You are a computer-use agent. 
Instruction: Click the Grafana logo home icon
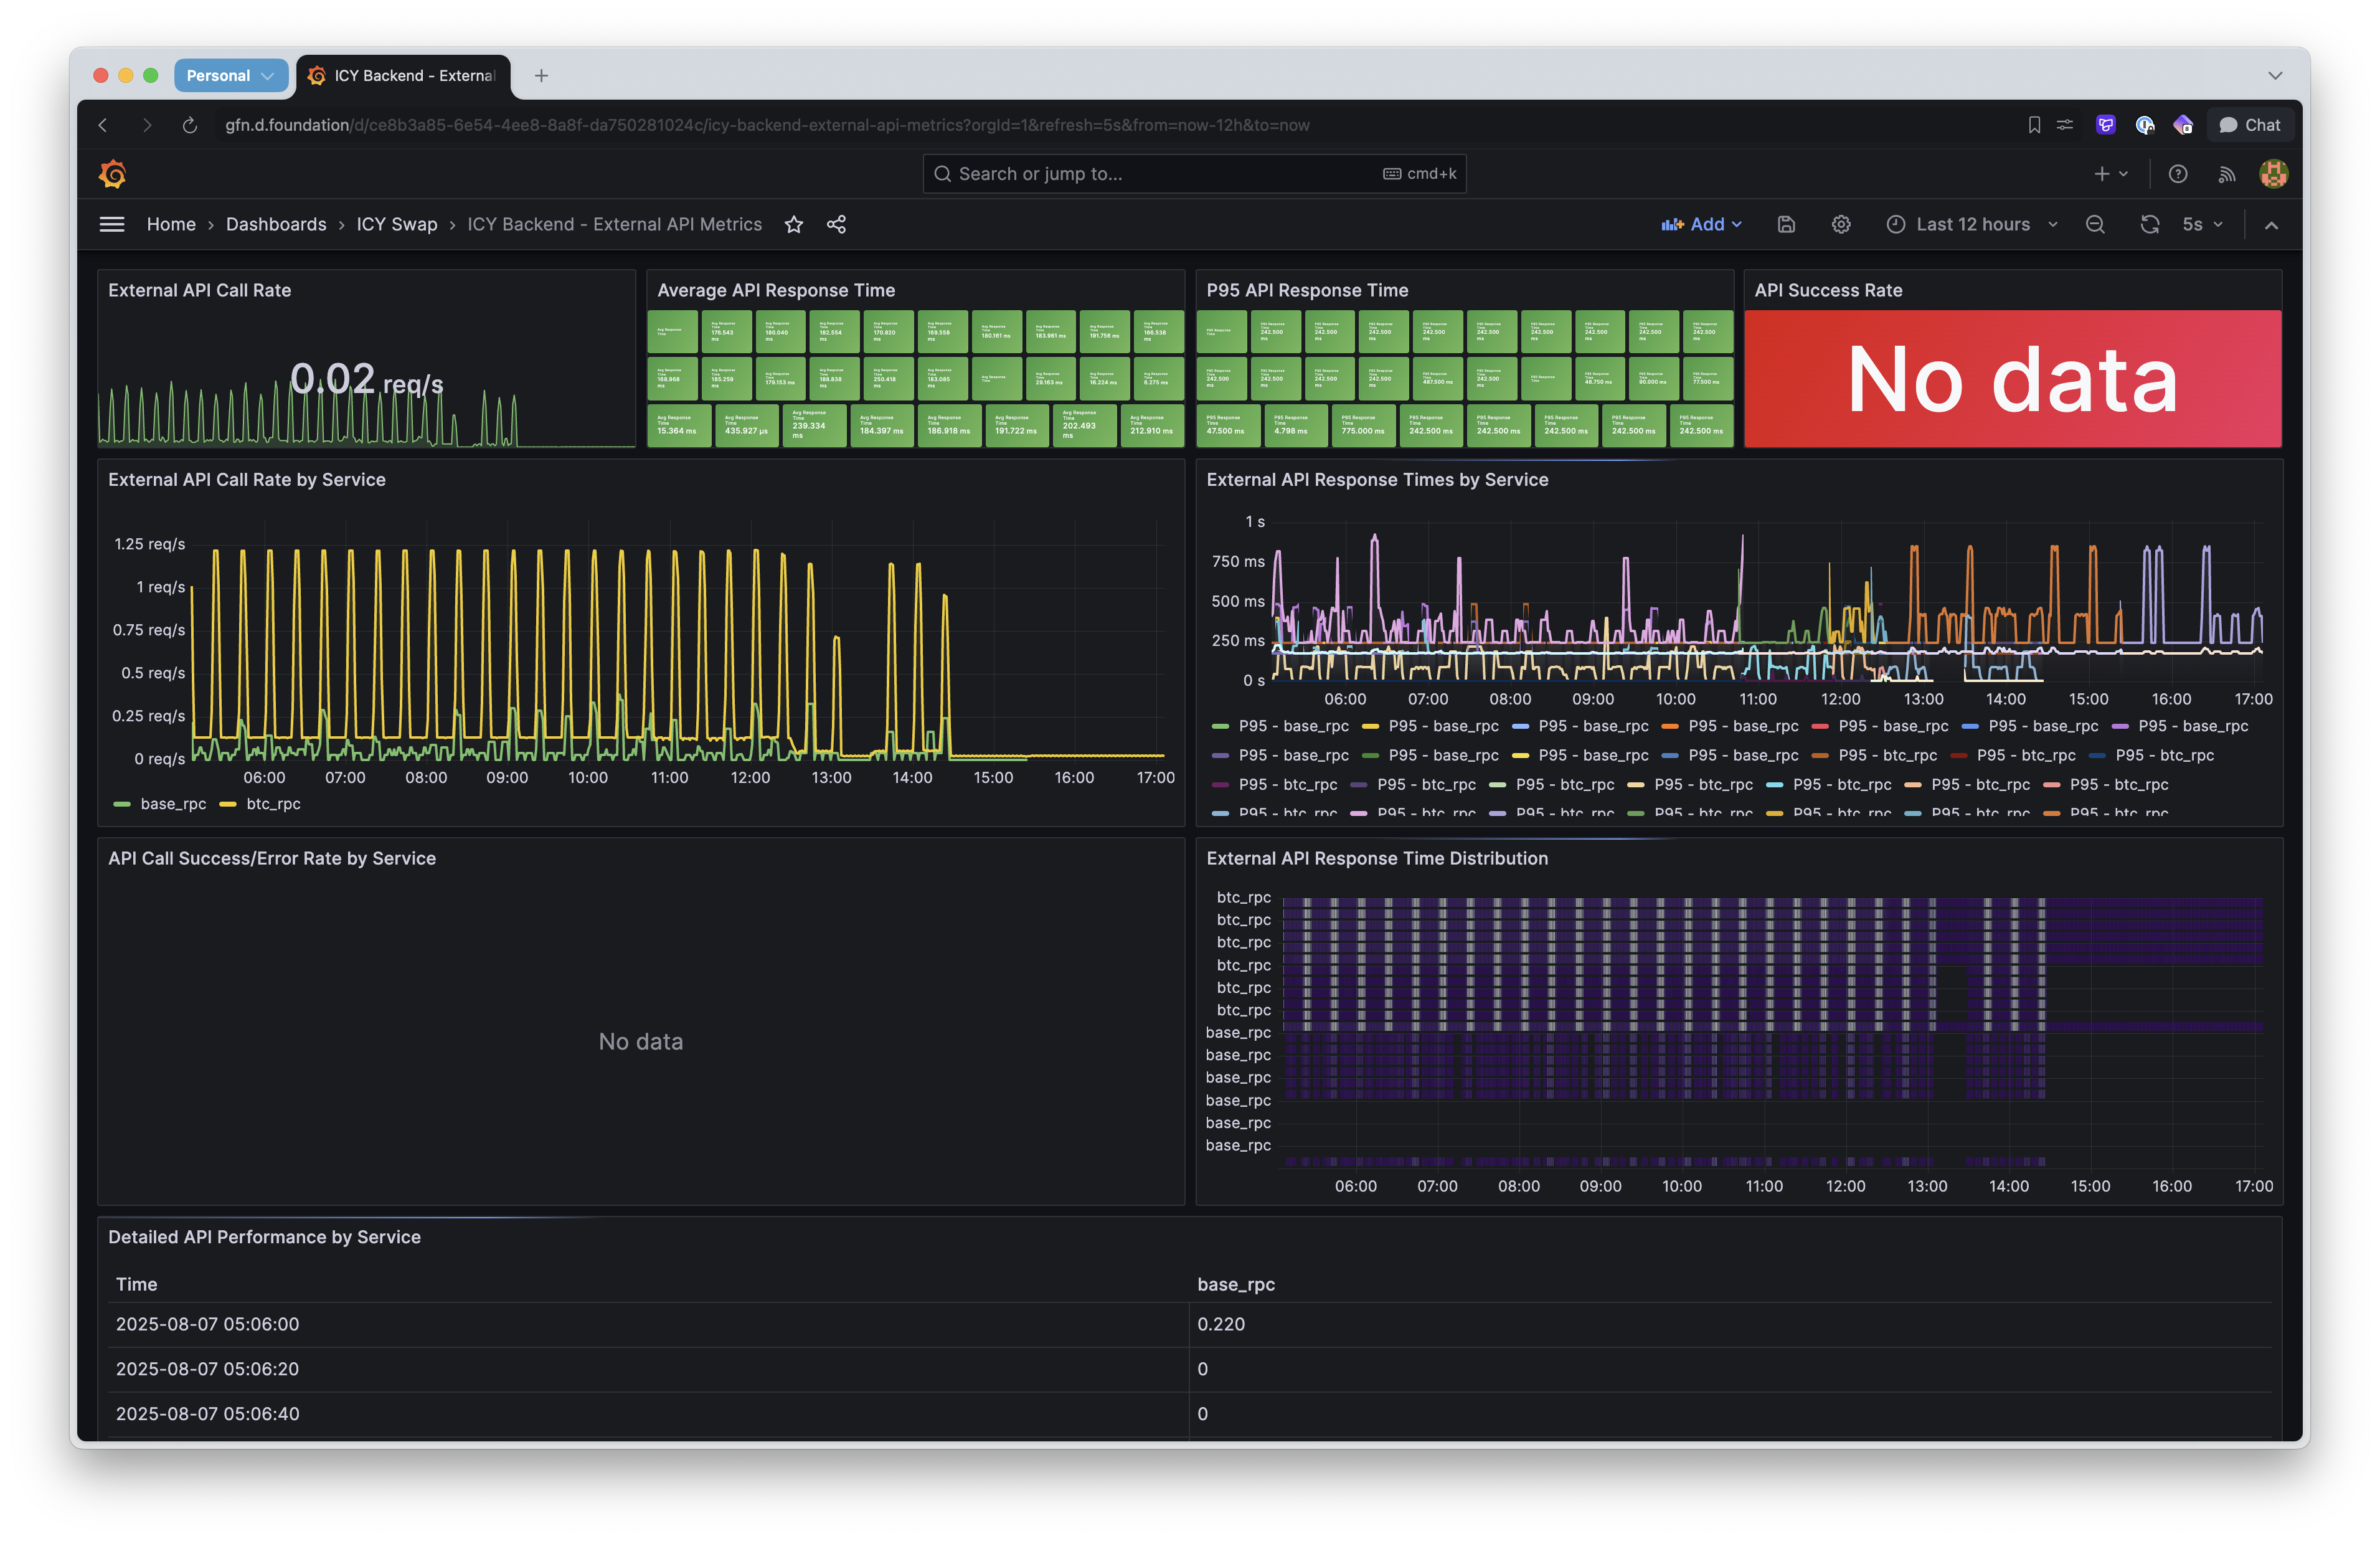click(112, 174)
